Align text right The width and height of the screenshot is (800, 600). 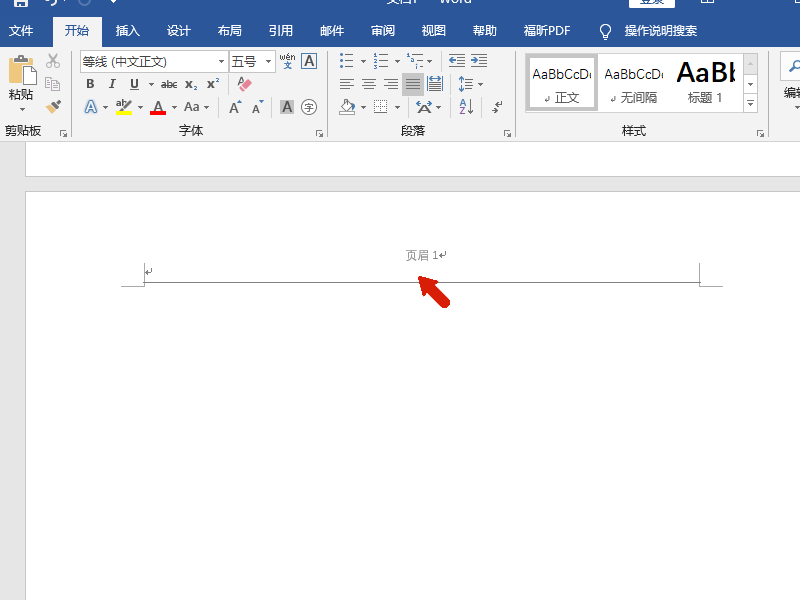pos(391,84)
